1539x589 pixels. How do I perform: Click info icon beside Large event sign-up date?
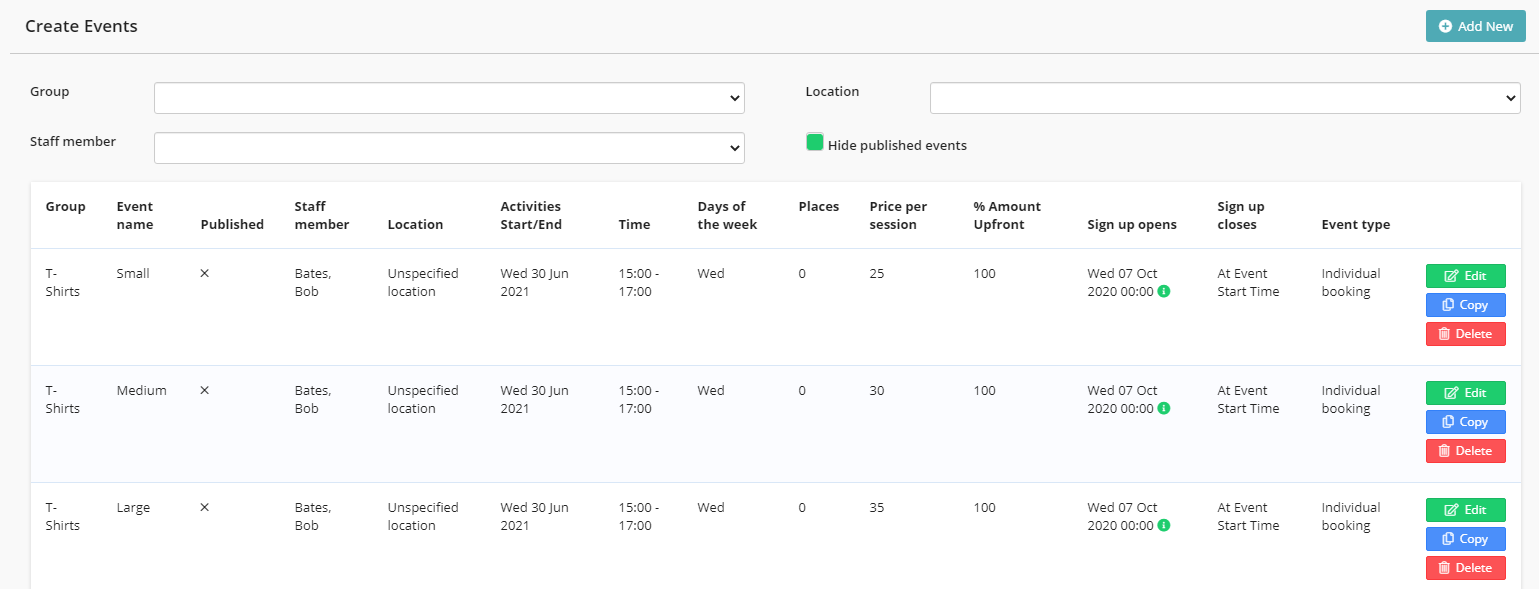pos(1164,526)
